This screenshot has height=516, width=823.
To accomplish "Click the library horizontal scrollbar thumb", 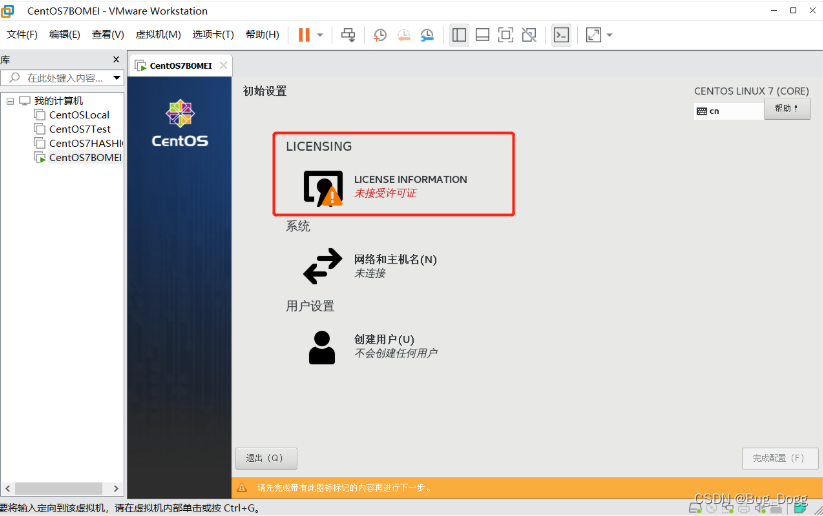I will click(58, 488).
